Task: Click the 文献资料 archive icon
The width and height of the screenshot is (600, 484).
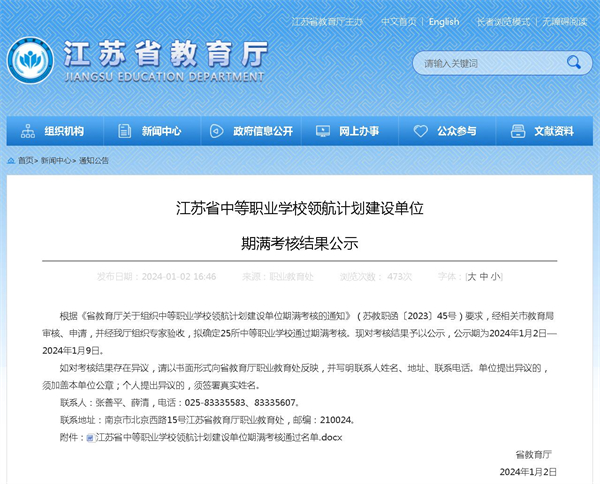Action: click(x=519, y=131)
